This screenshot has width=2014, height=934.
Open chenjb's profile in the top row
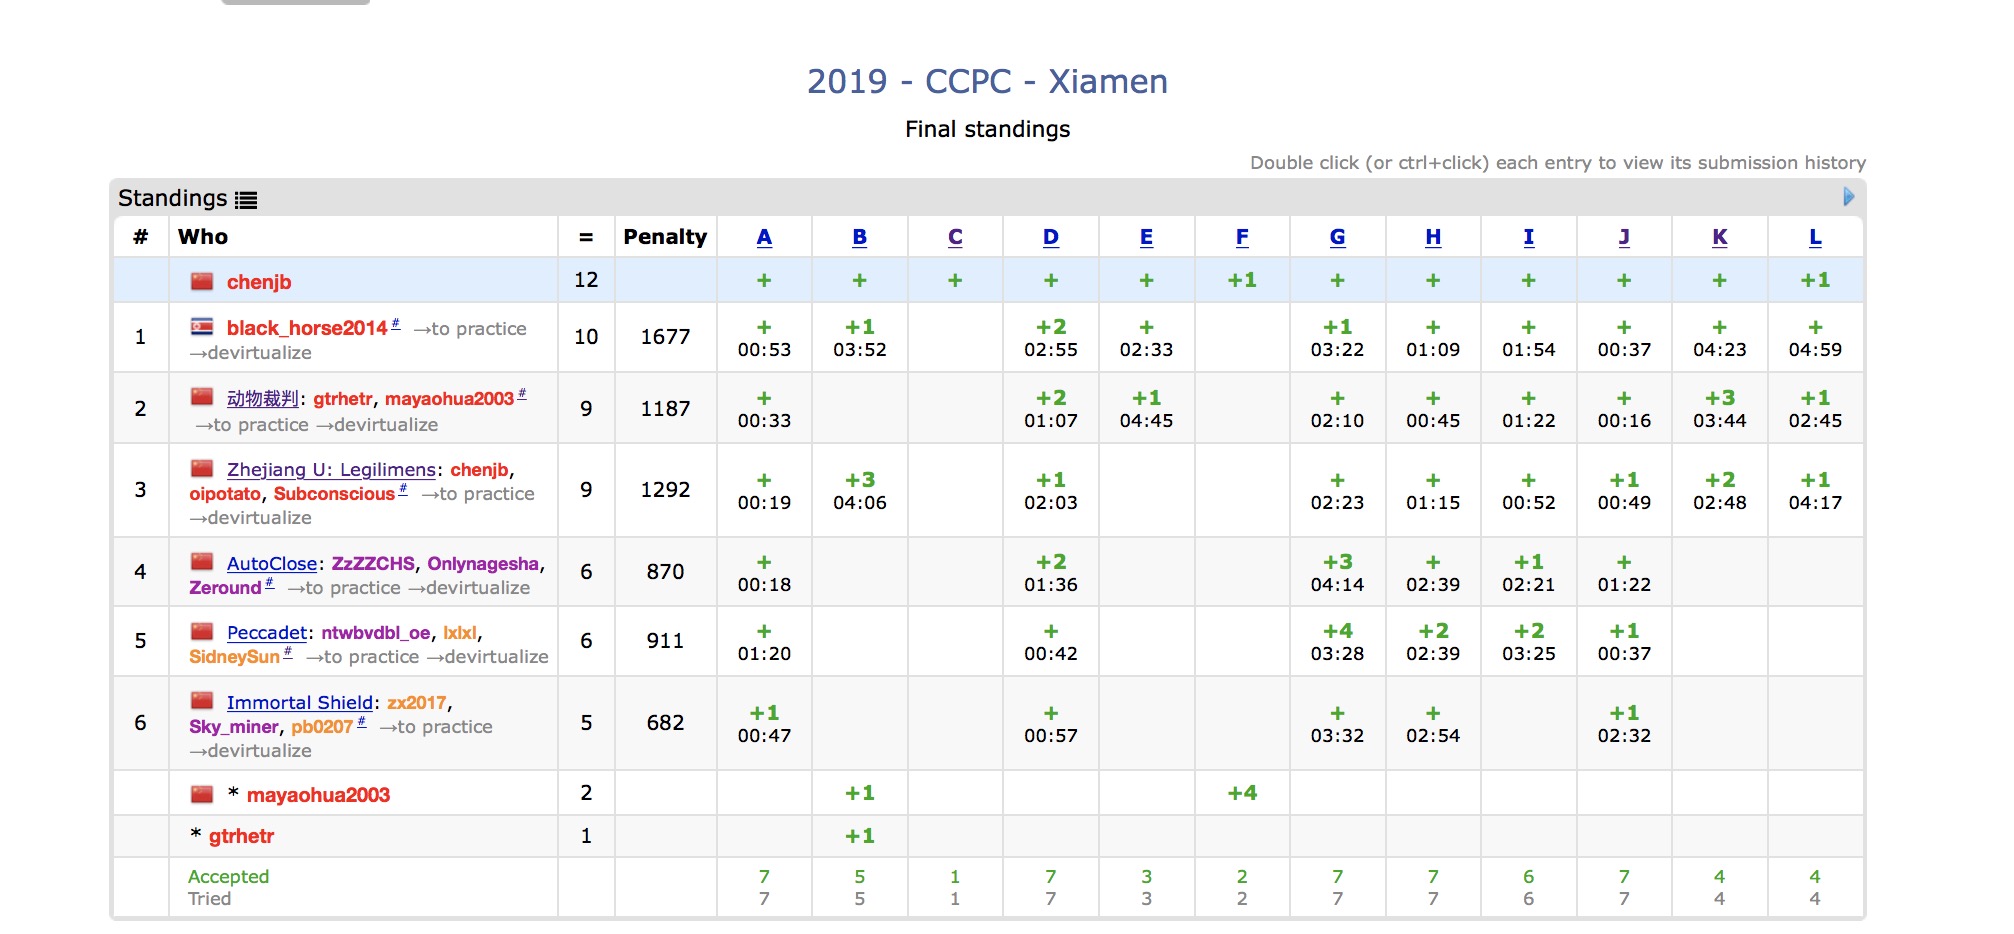259,282
